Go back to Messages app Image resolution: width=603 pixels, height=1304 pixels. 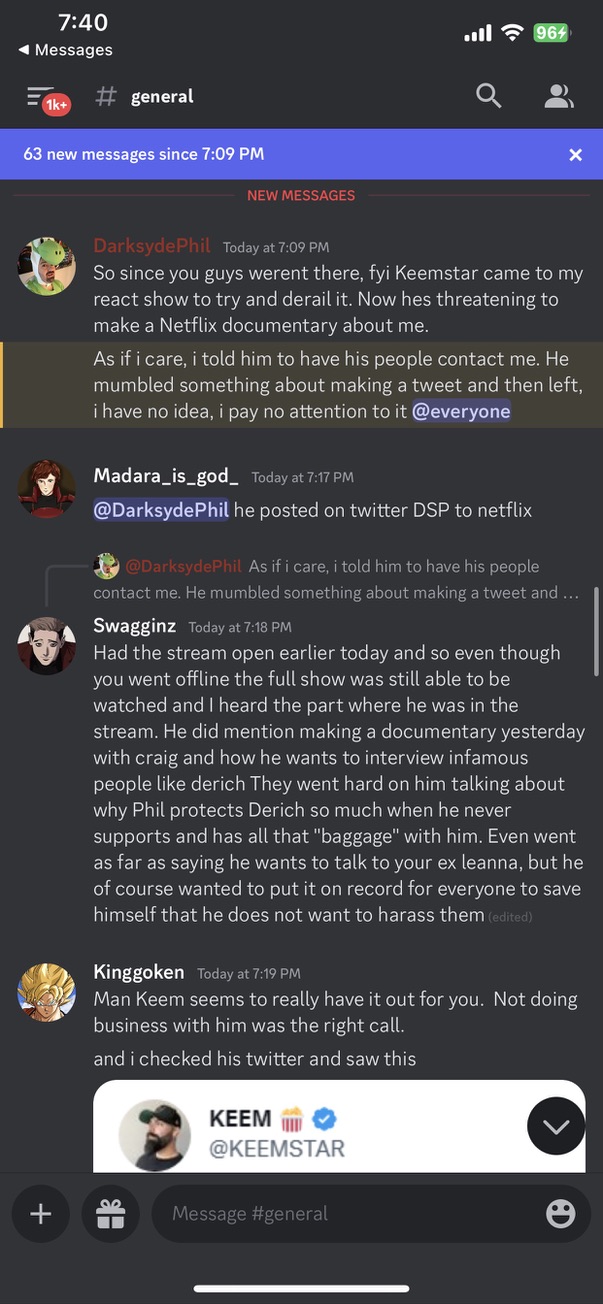click(x=65, y=50)
